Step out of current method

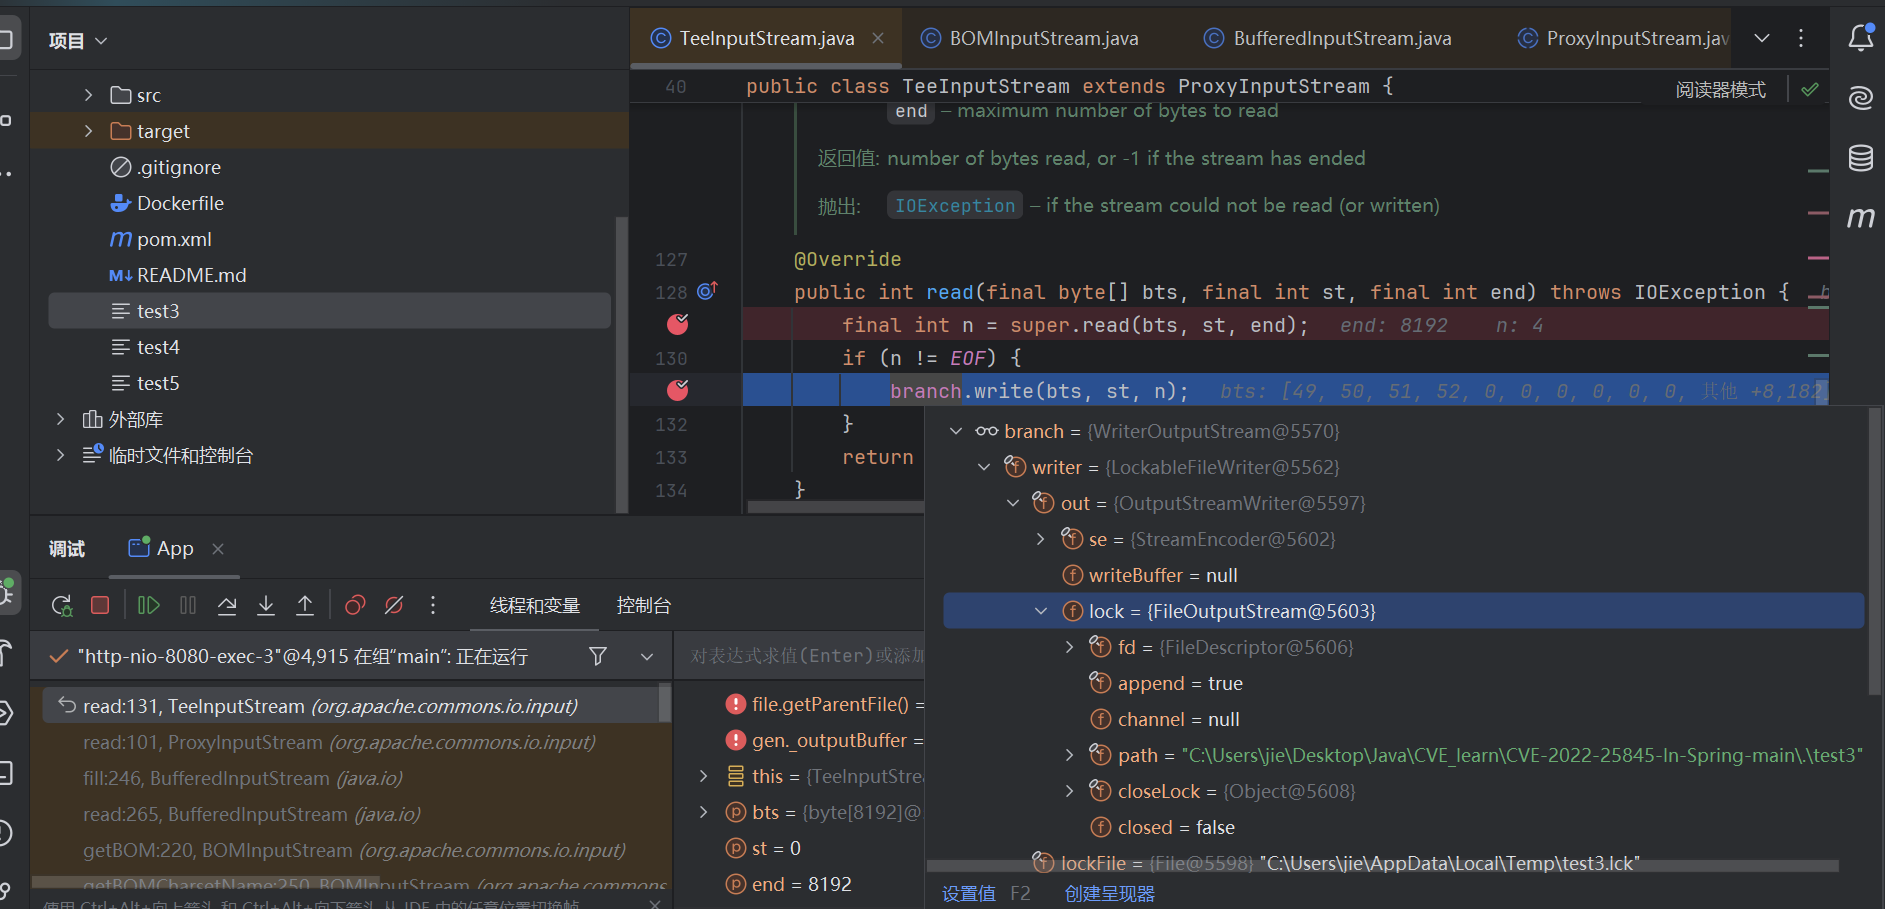305,605
